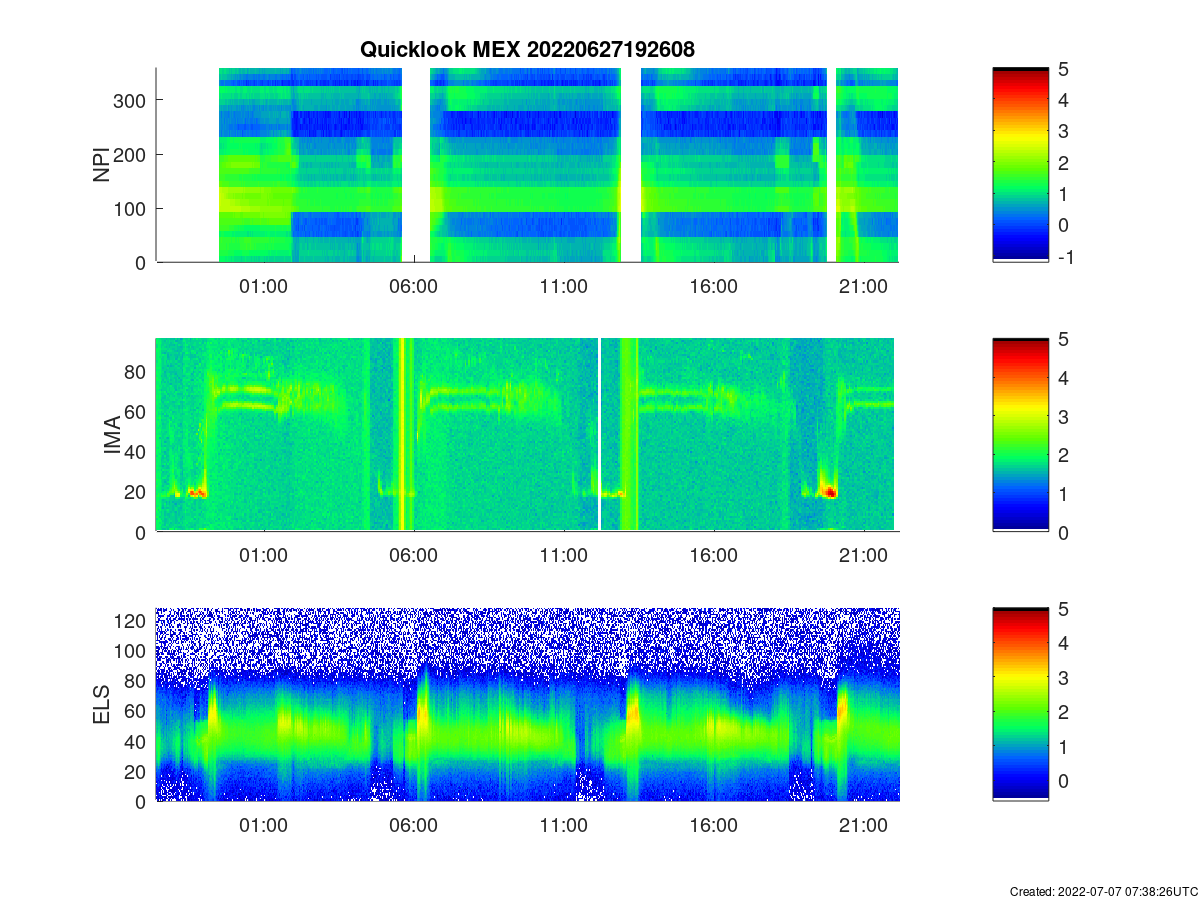Click the ELS spectrogram panel
The height and width of the screenshot is (900, 1200).
[x=527, y=704]
